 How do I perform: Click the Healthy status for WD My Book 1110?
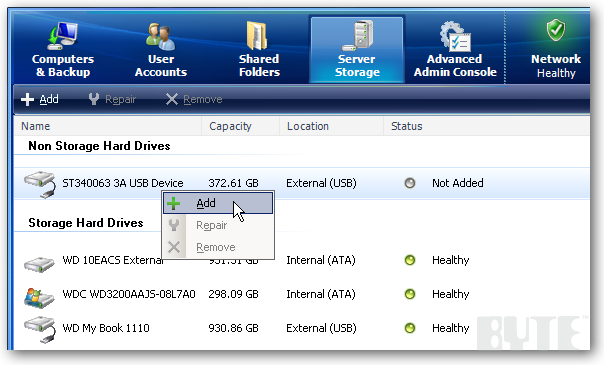[x=451, y=328]
